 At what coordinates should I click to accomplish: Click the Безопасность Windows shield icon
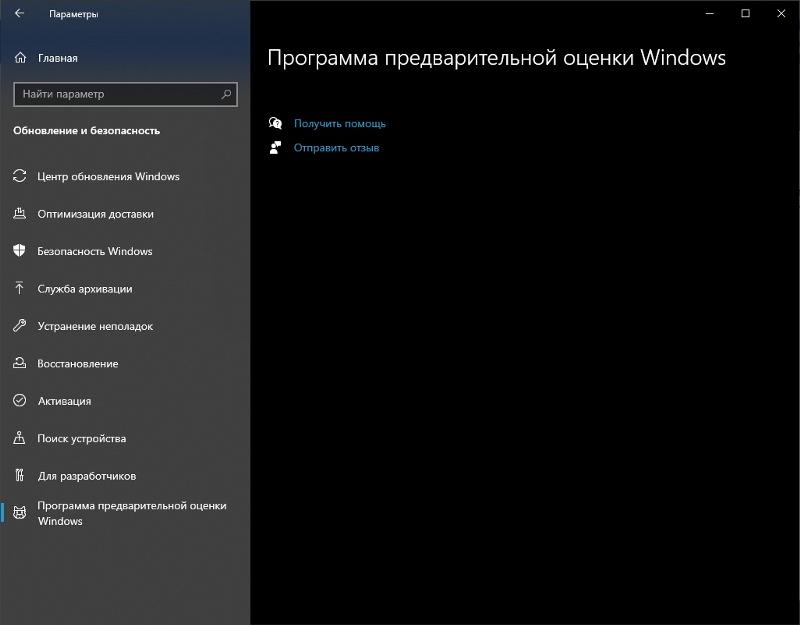tap(19, 251)
